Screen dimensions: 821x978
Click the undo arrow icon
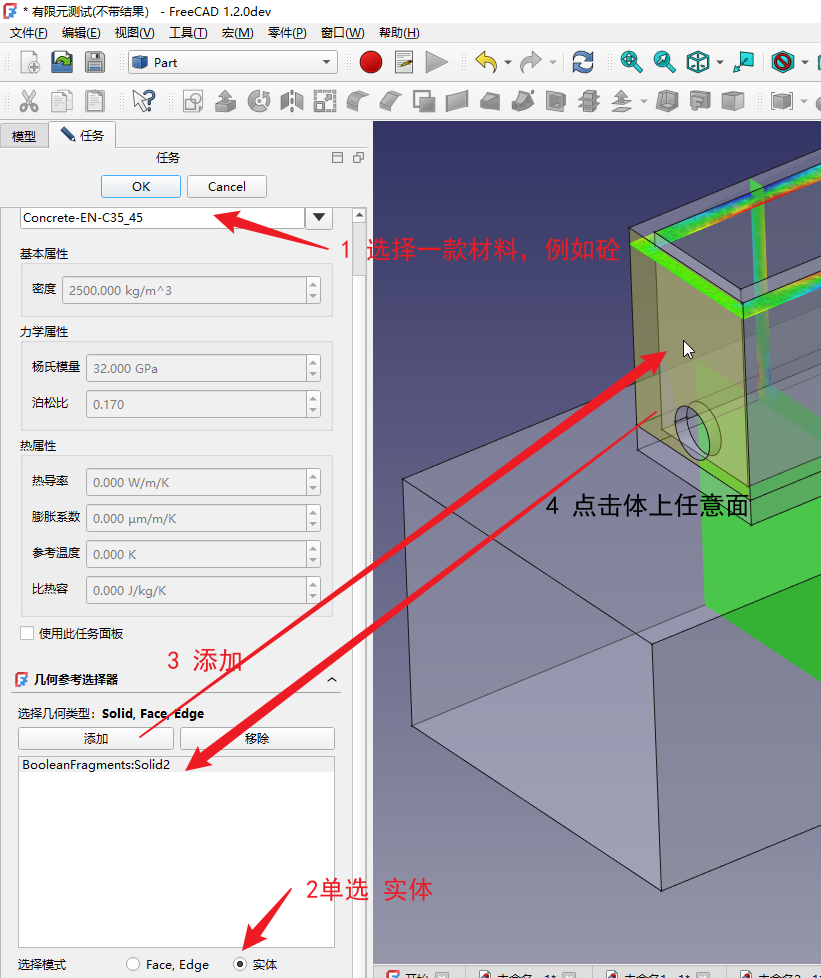point(486,62)
